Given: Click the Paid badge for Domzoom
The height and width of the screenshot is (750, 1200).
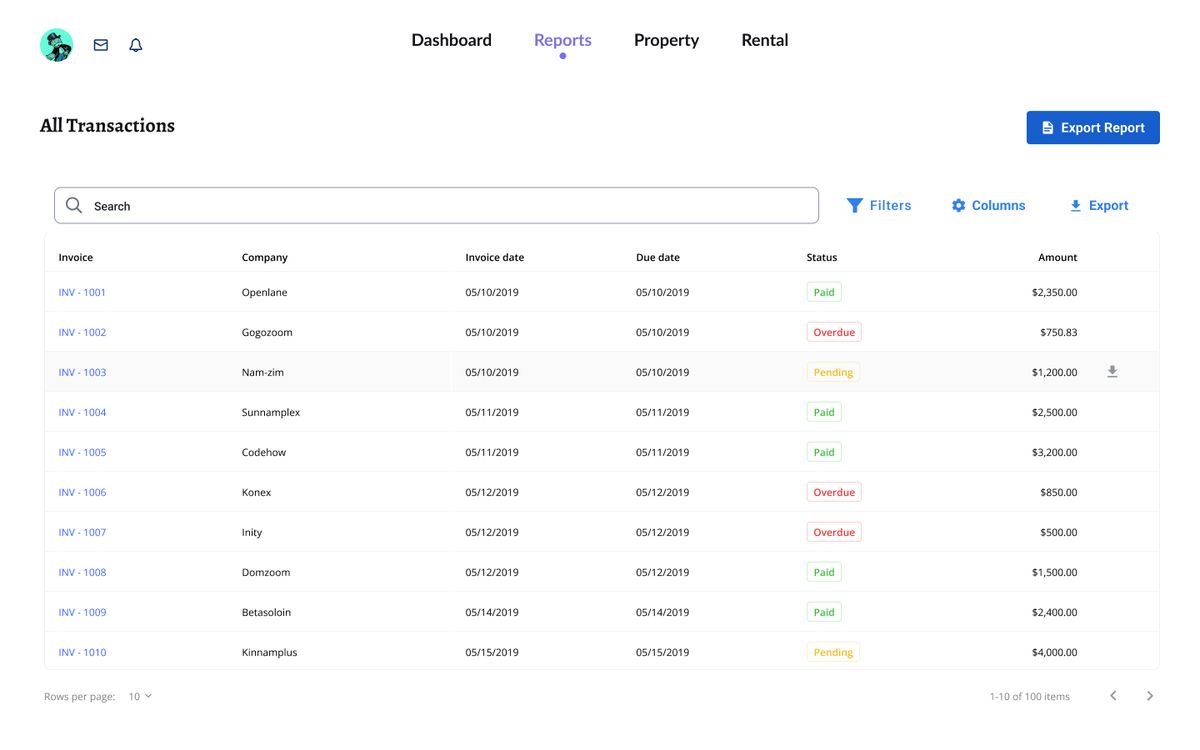Looking at the screenshot, I should [x=824, y=572].
